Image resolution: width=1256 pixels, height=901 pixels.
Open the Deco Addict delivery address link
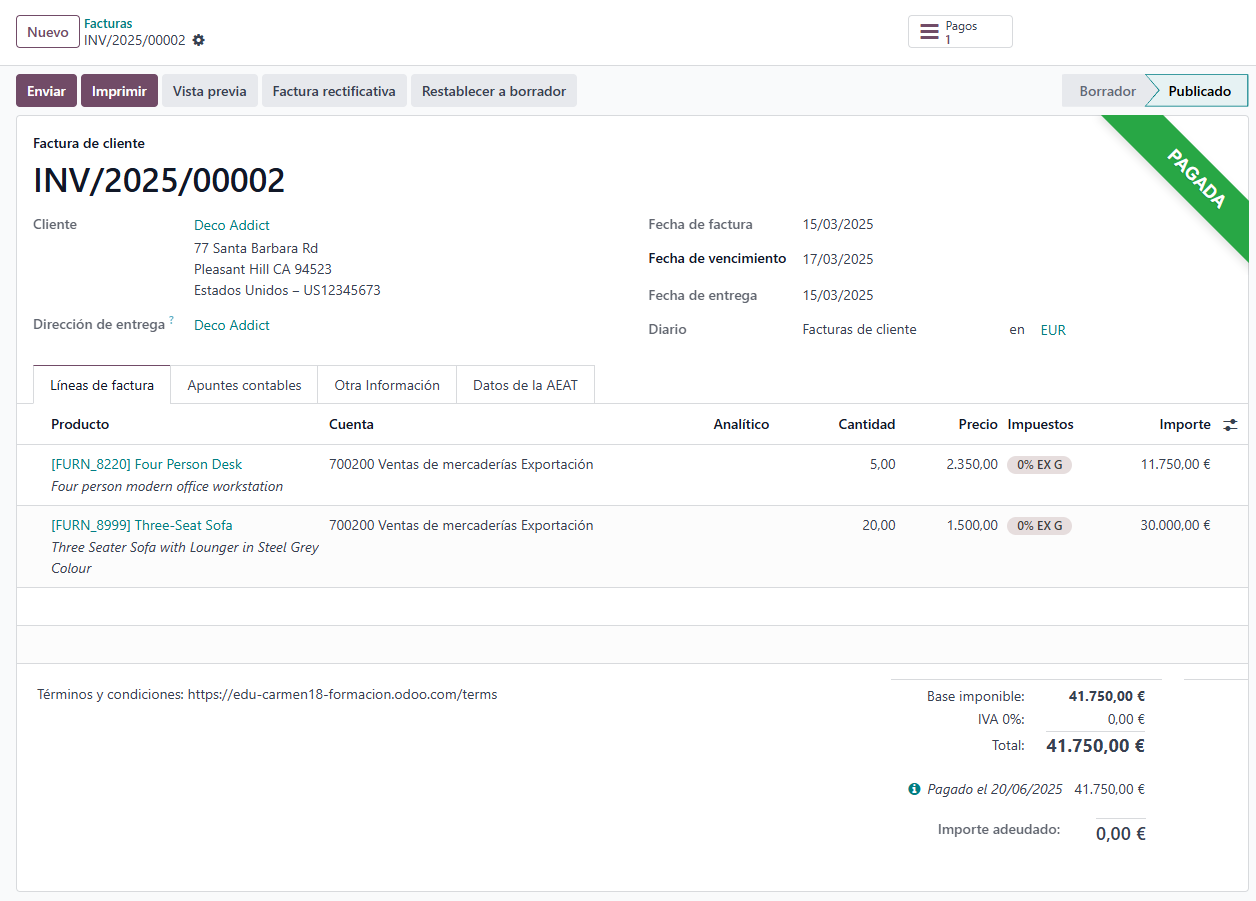(x=232, y=325)
